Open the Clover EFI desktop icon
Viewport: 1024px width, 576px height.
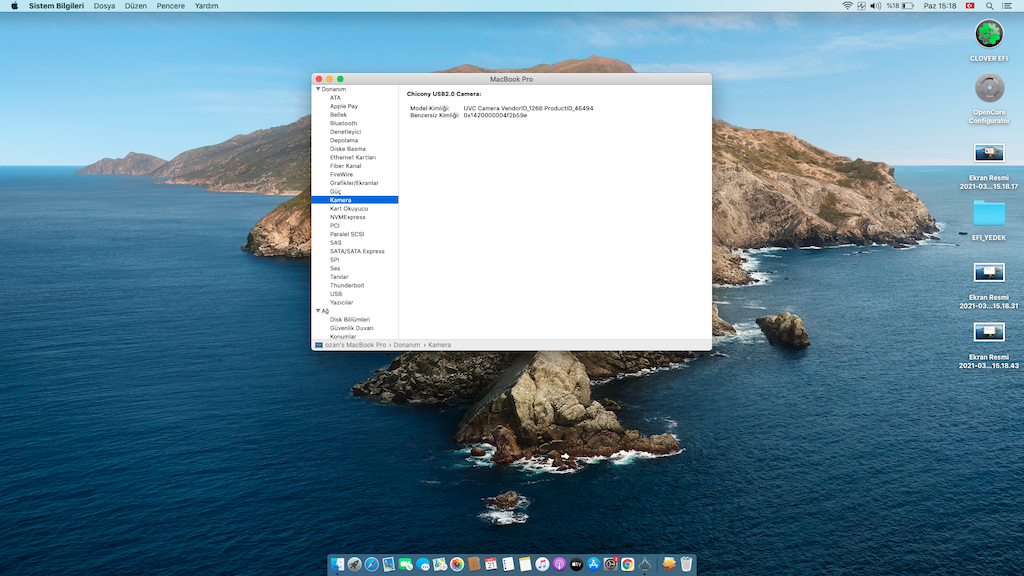point(988,34)
